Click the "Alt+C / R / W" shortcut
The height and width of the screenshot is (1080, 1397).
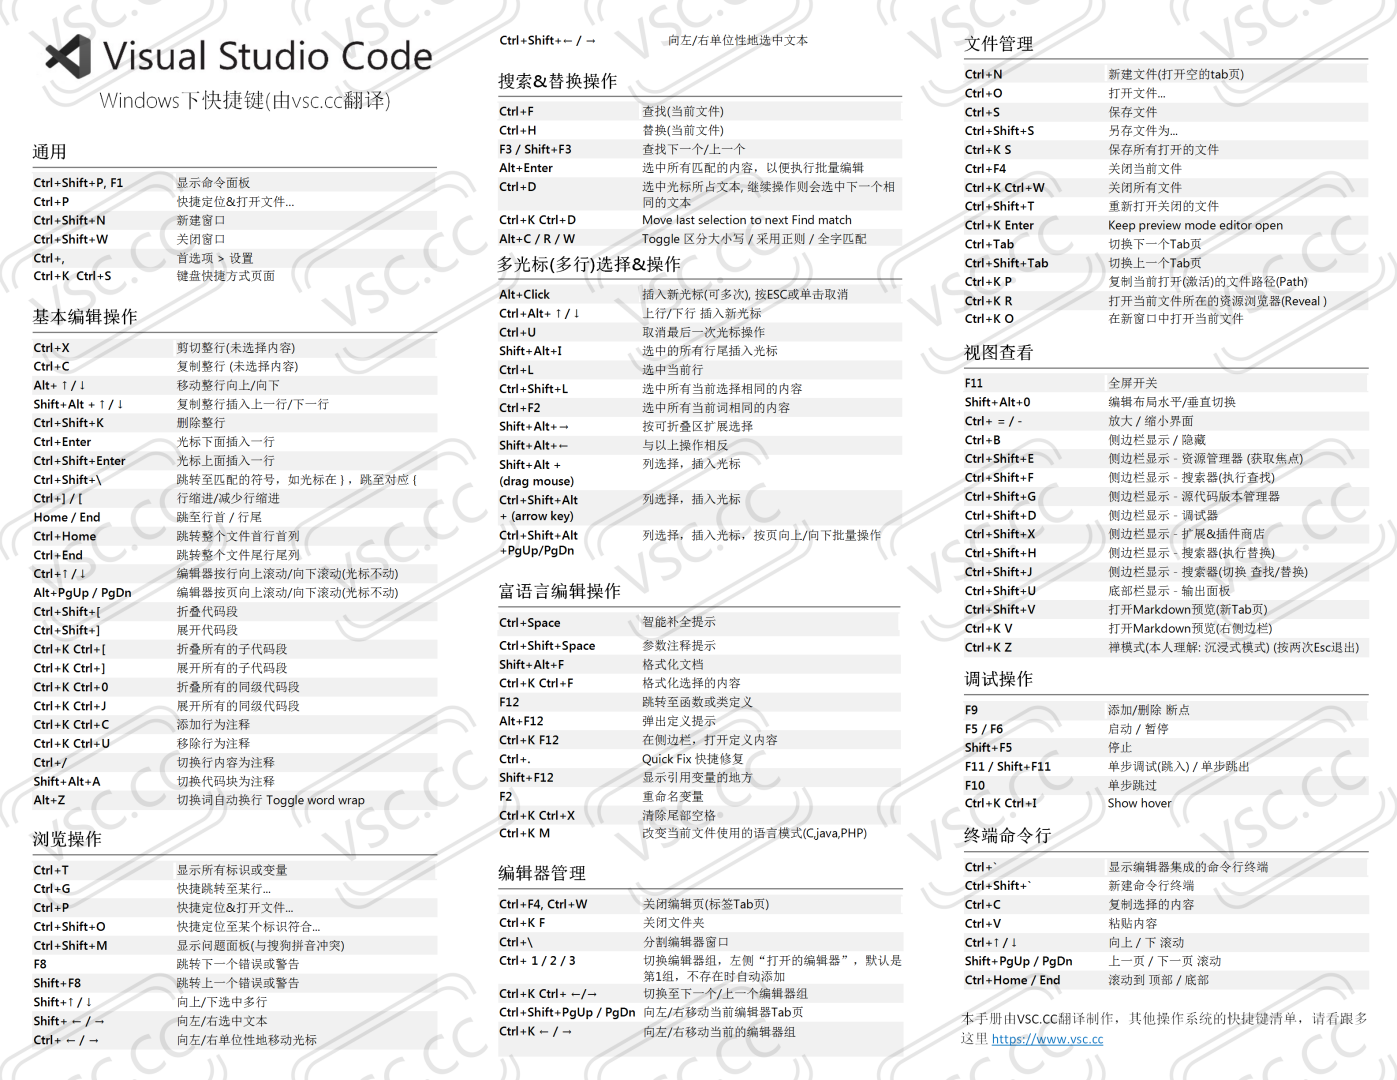[537, 239]
